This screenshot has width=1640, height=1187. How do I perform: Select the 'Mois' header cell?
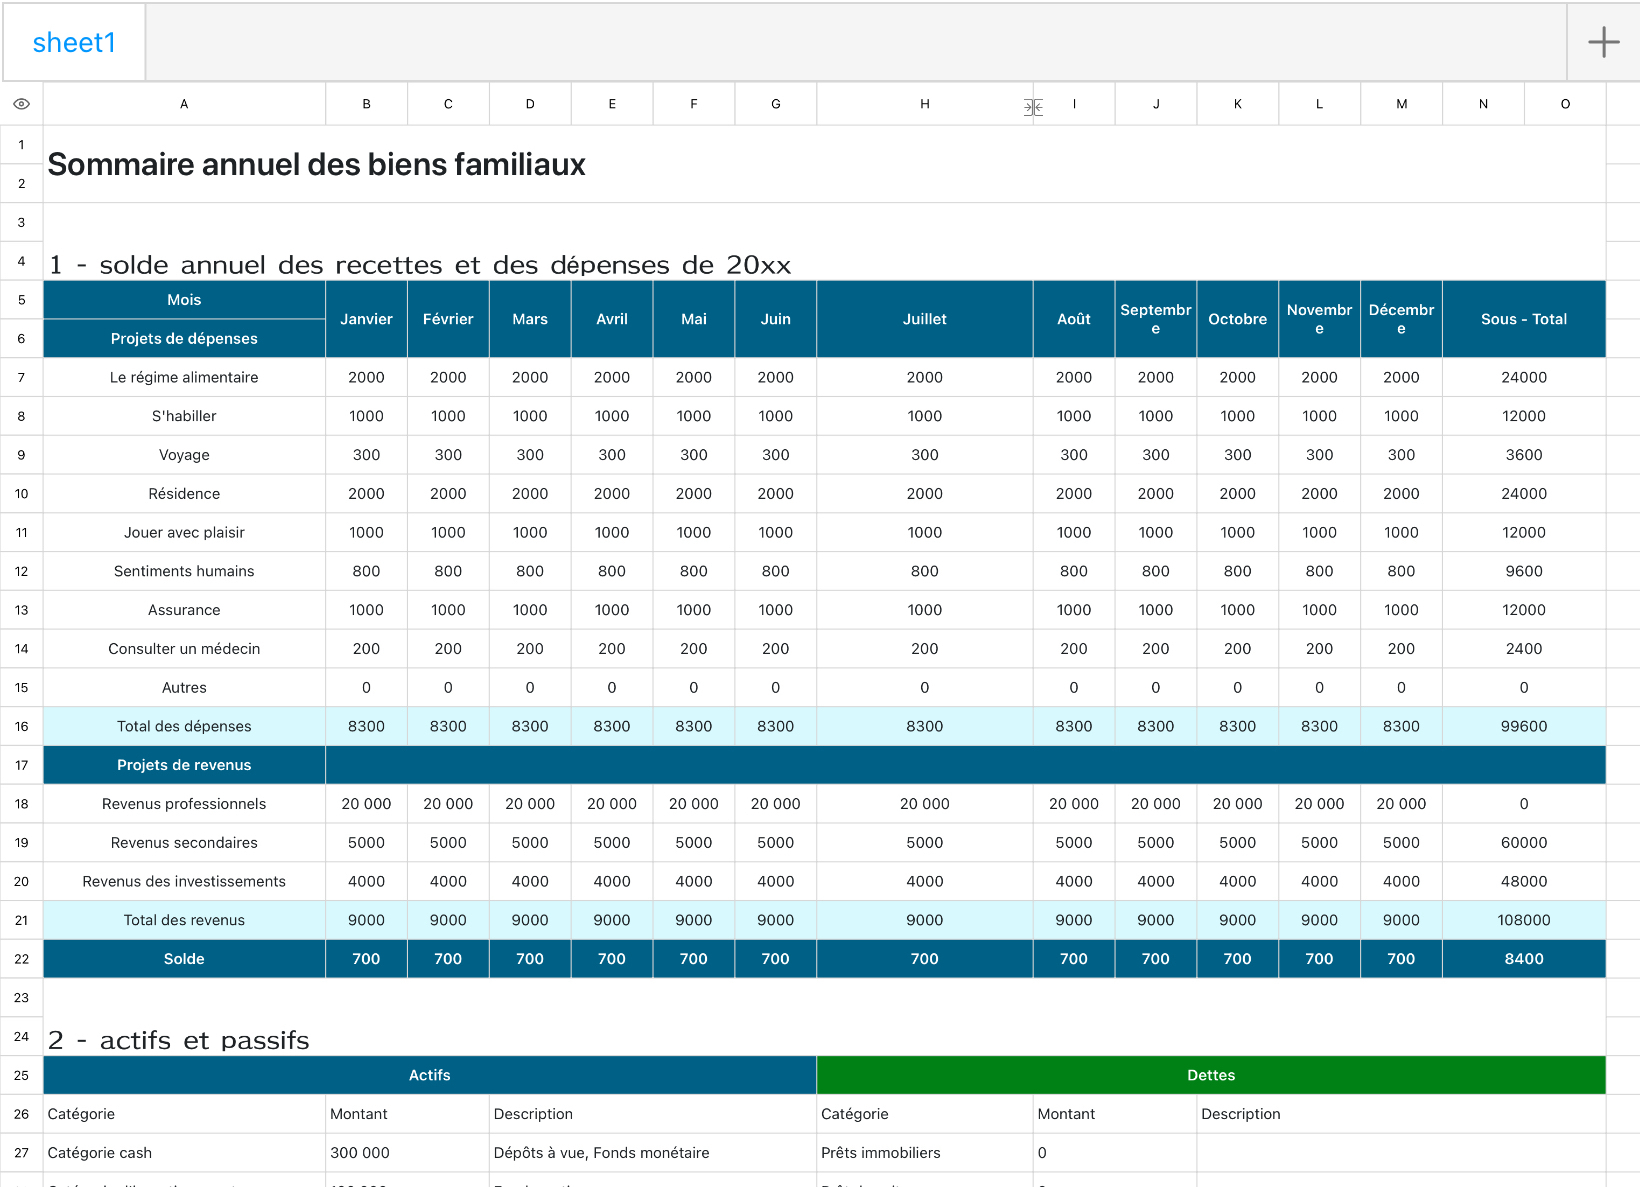click(x=184, y=300)
